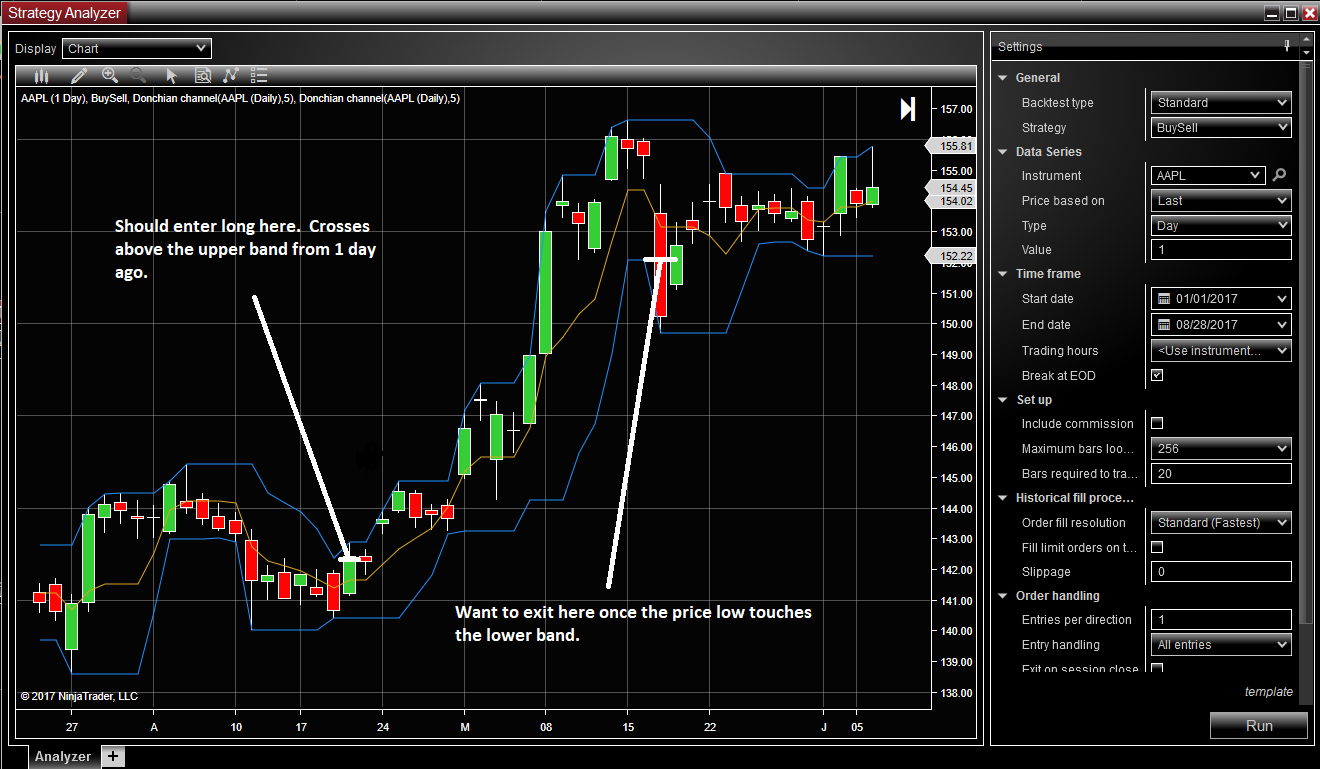Open the Price based on dropdown
Viewport: 1320px width, 769px height.
[x=1221, y=200]
